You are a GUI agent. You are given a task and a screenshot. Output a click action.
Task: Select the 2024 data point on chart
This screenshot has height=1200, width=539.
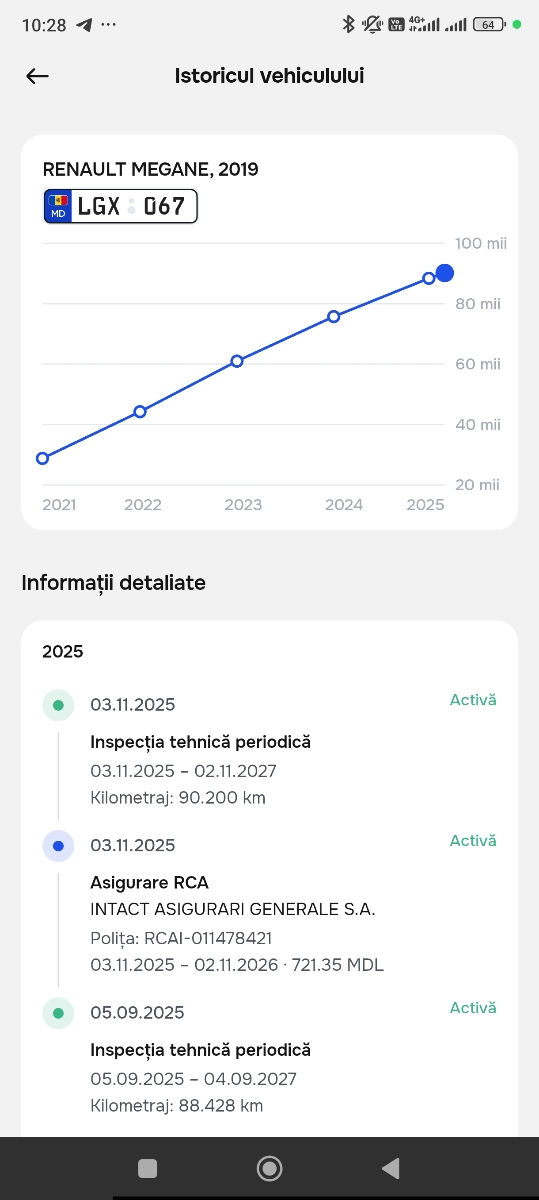[x=334, y=316]
